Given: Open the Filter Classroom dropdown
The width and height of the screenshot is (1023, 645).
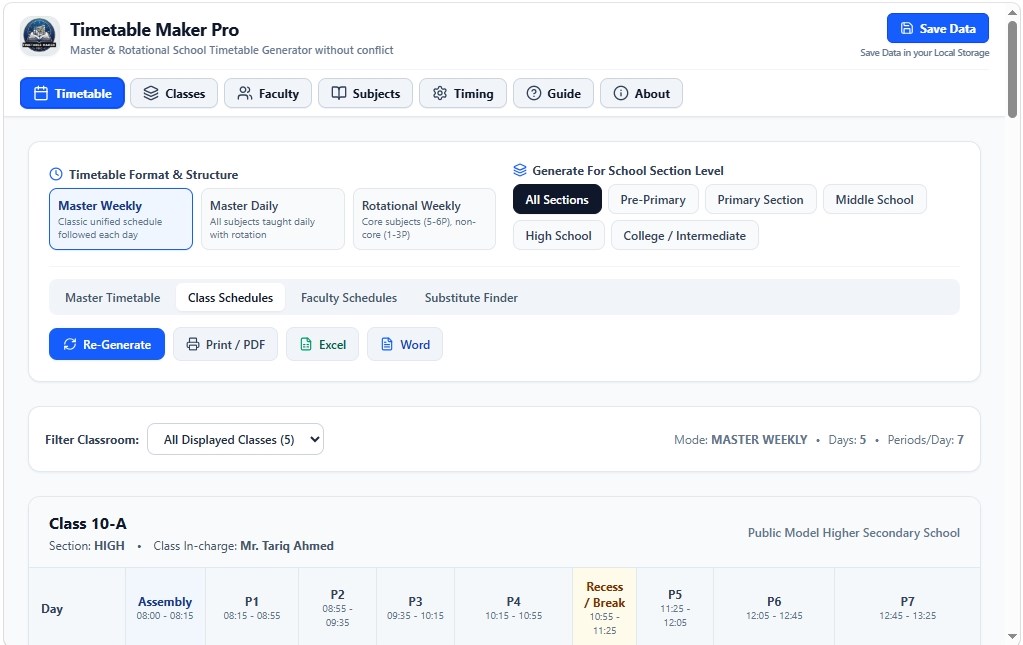Looking at the screenshot, I should (236, 440).
